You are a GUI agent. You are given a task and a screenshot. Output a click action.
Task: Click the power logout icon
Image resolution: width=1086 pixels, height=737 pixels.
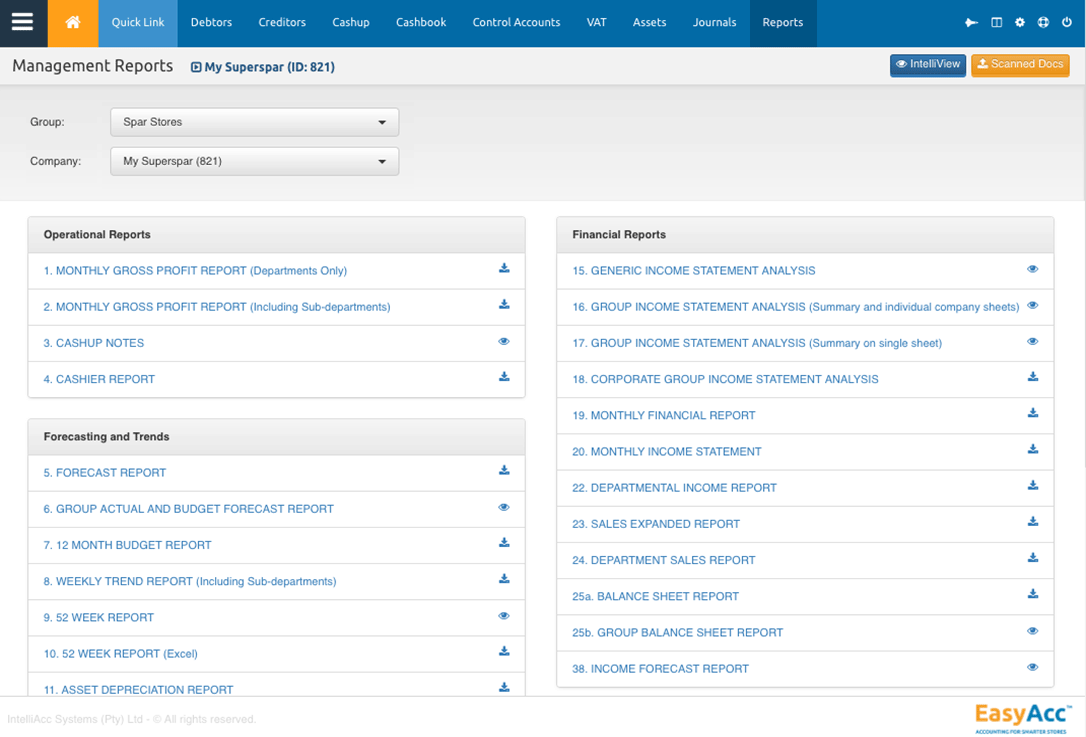coord(1067,22)
